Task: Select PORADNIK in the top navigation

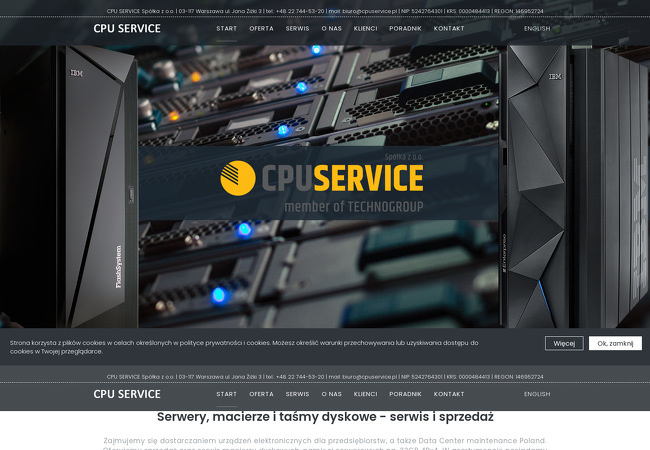Action: pyautogui.click(x=405, y=29)
